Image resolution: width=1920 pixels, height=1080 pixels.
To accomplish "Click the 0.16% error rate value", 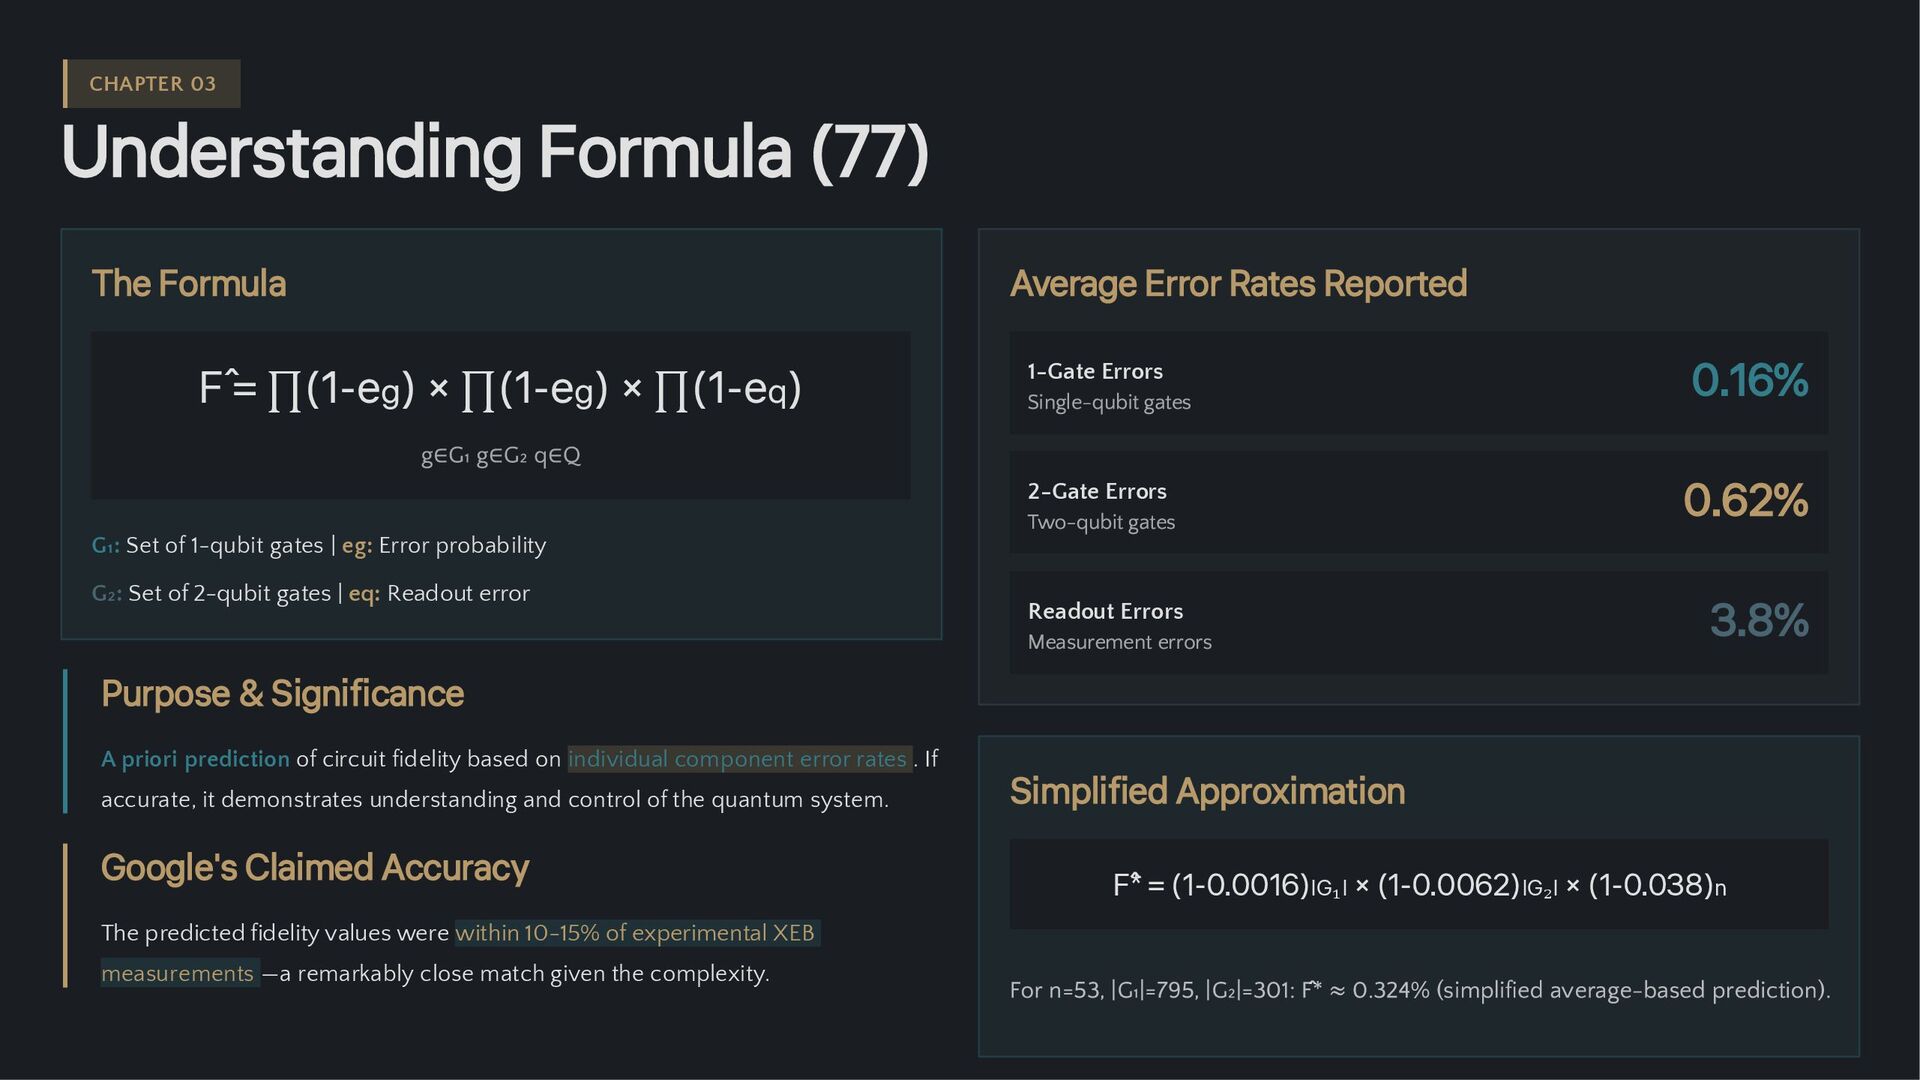I will click(1749, 381).
